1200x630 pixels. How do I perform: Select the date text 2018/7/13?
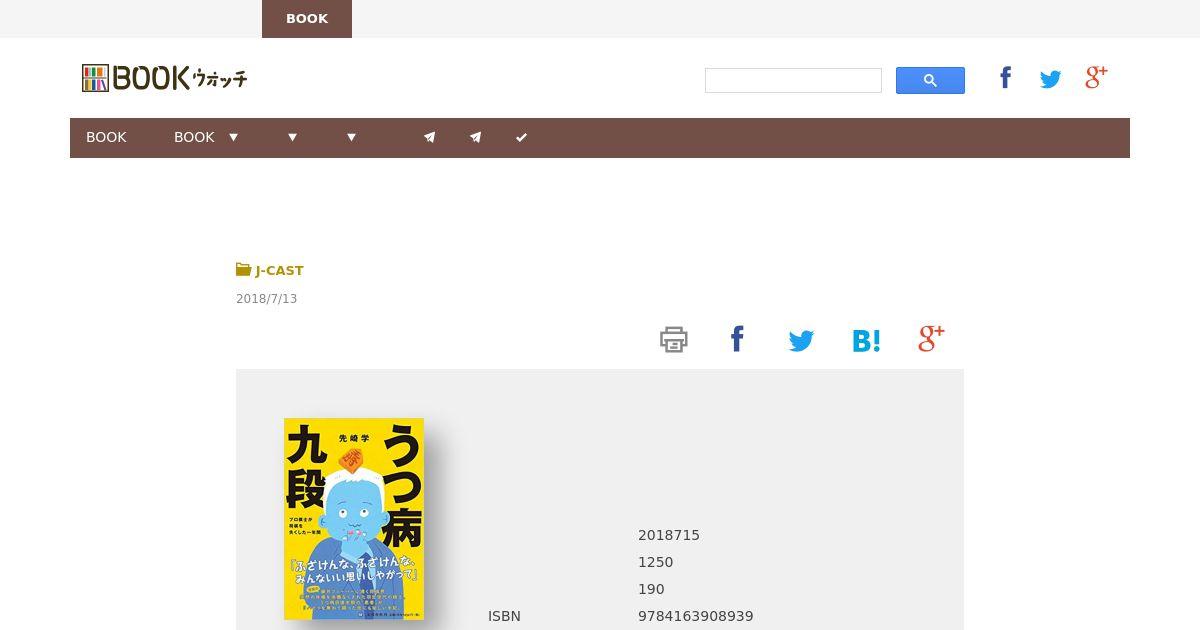point(267,298)
